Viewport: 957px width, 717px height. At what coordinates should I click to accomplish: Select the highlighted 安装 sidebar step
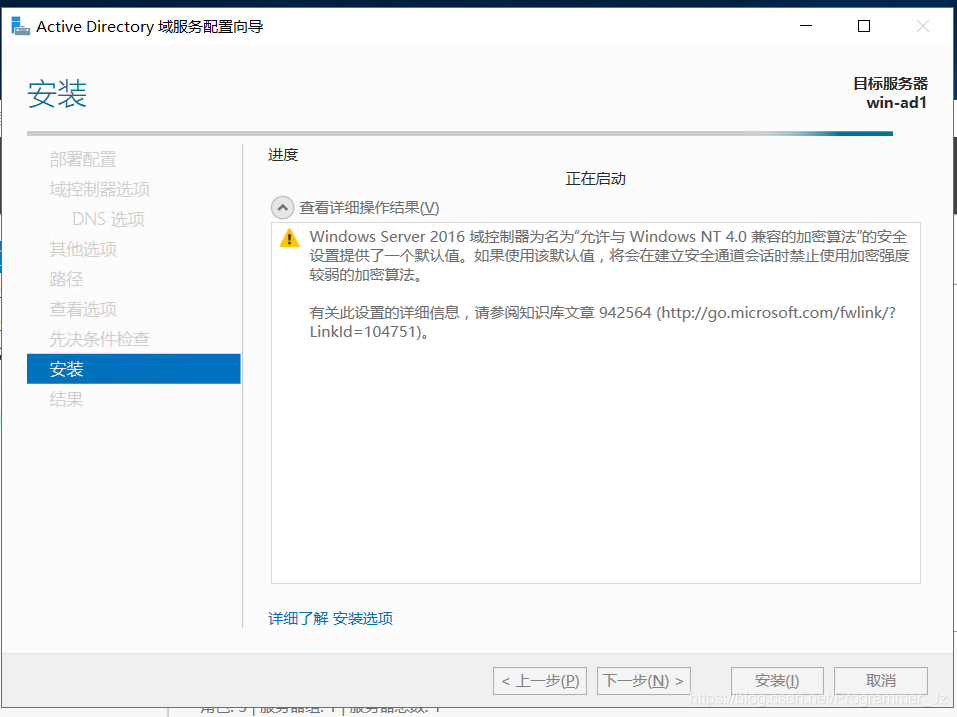(134, 369)
